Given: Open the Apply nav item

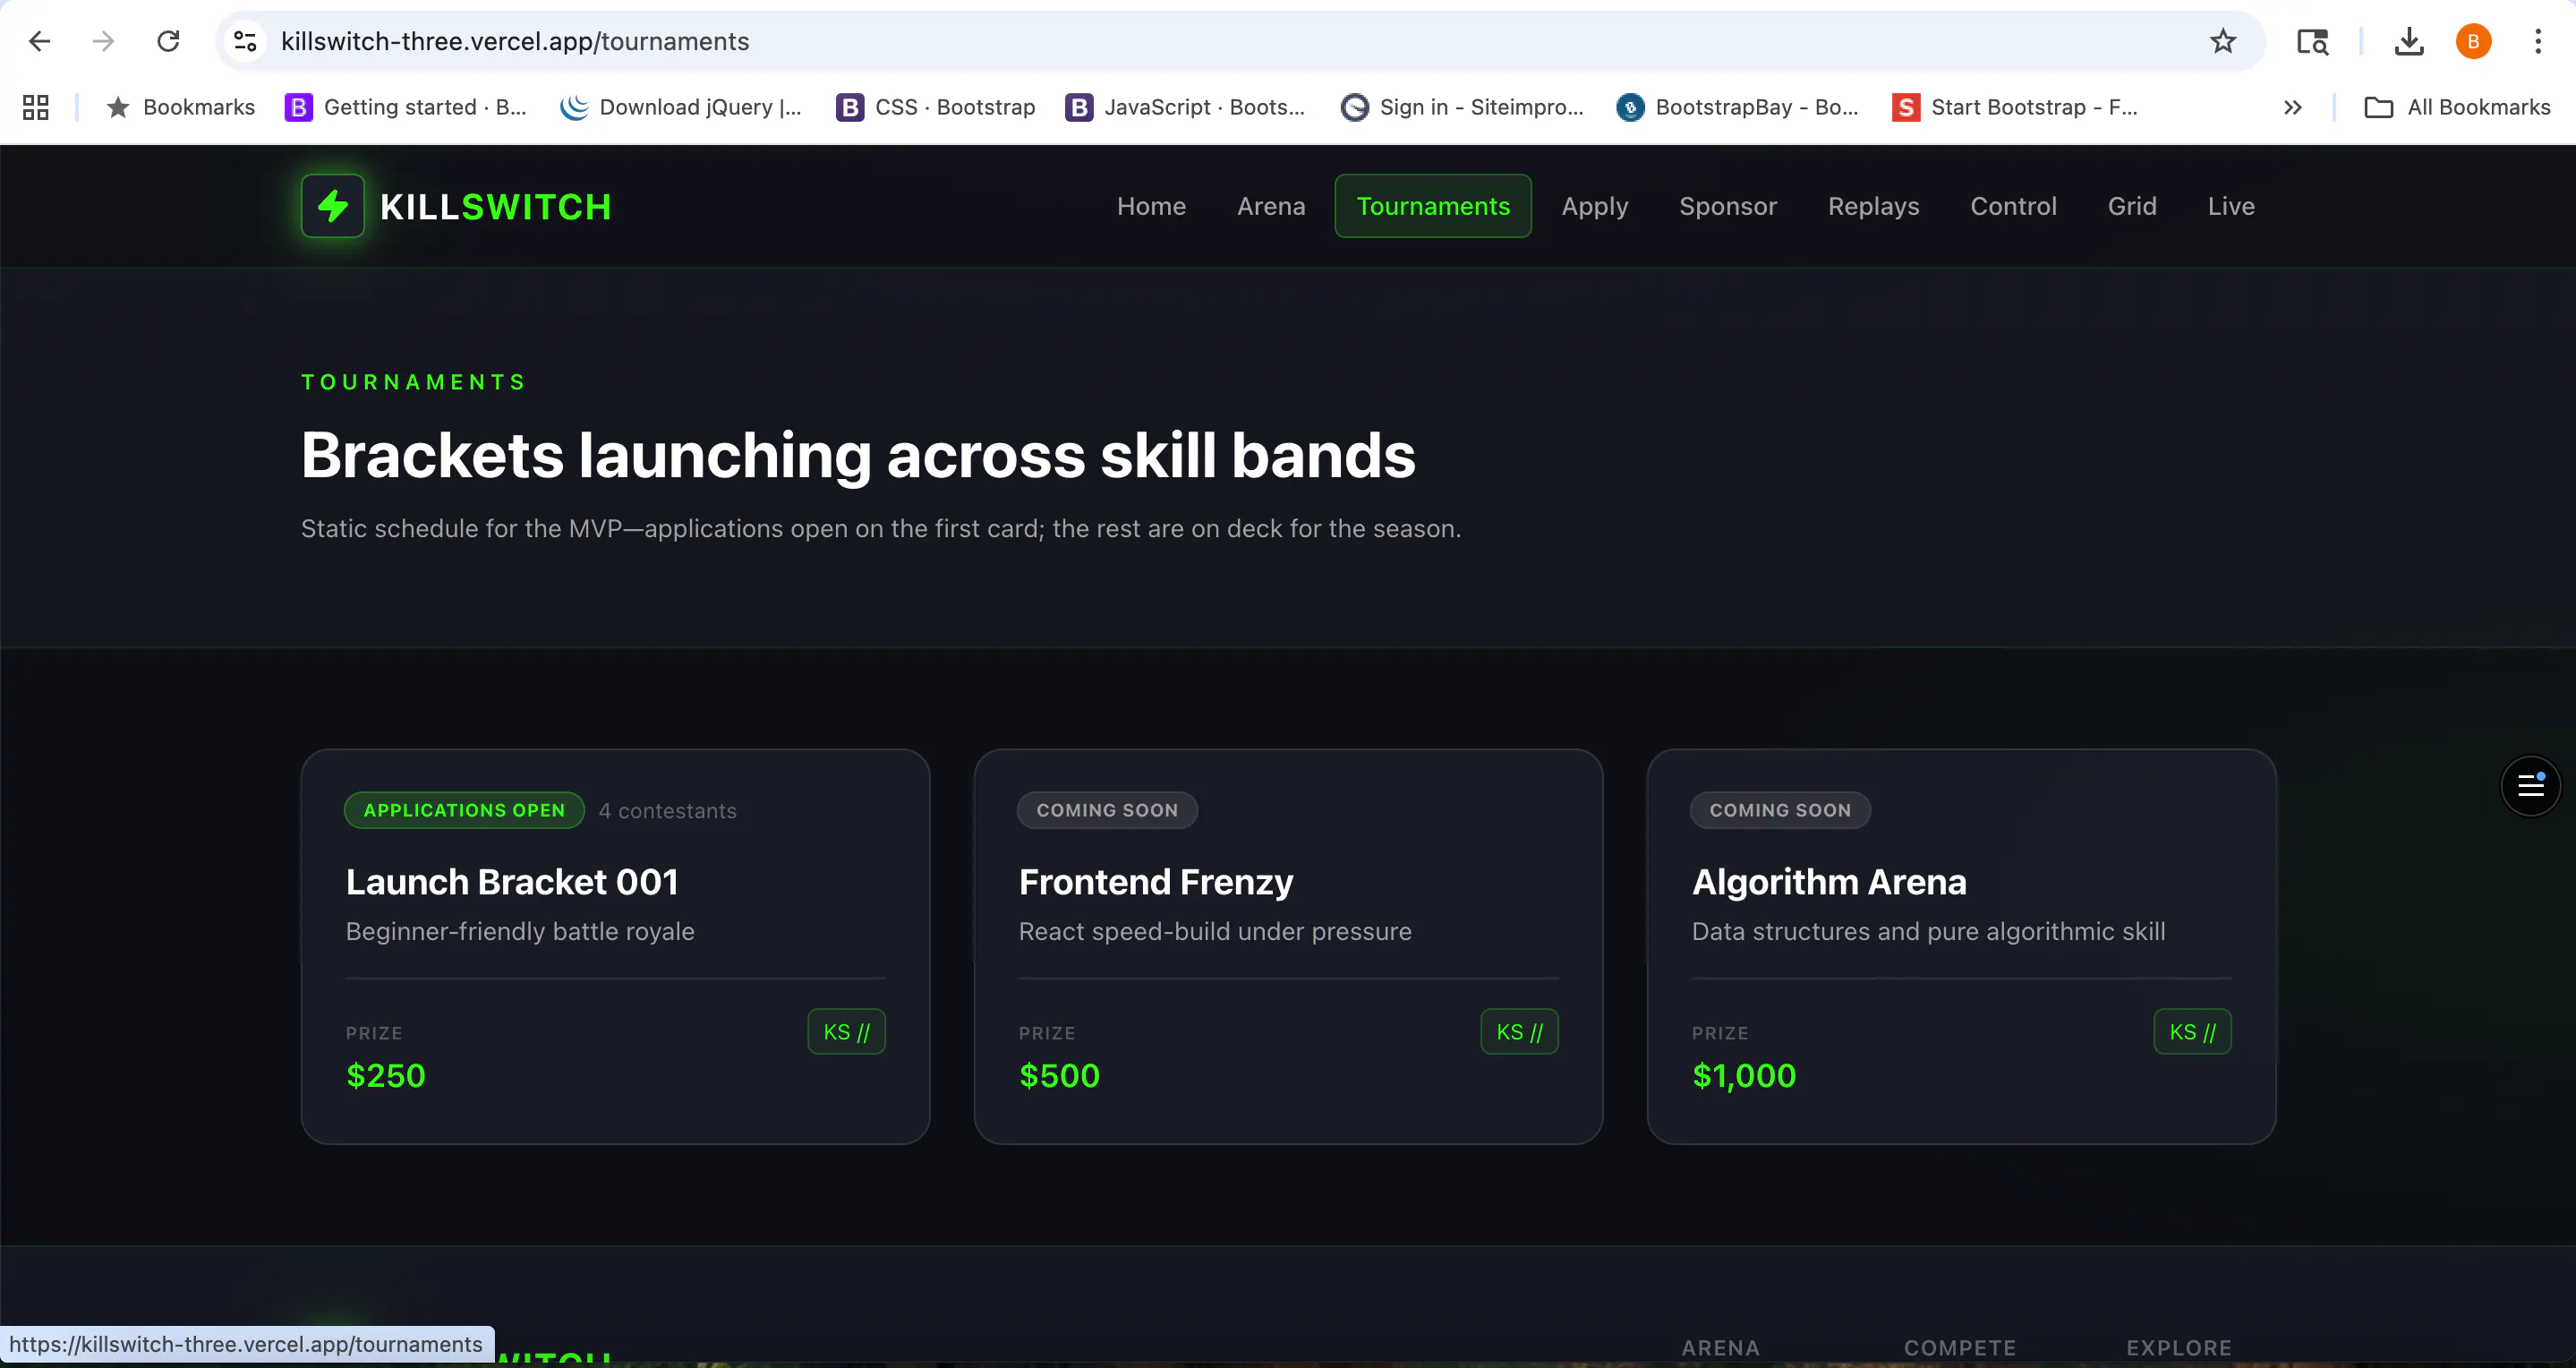Looking at the screenshot, I should pos(1595,206).
